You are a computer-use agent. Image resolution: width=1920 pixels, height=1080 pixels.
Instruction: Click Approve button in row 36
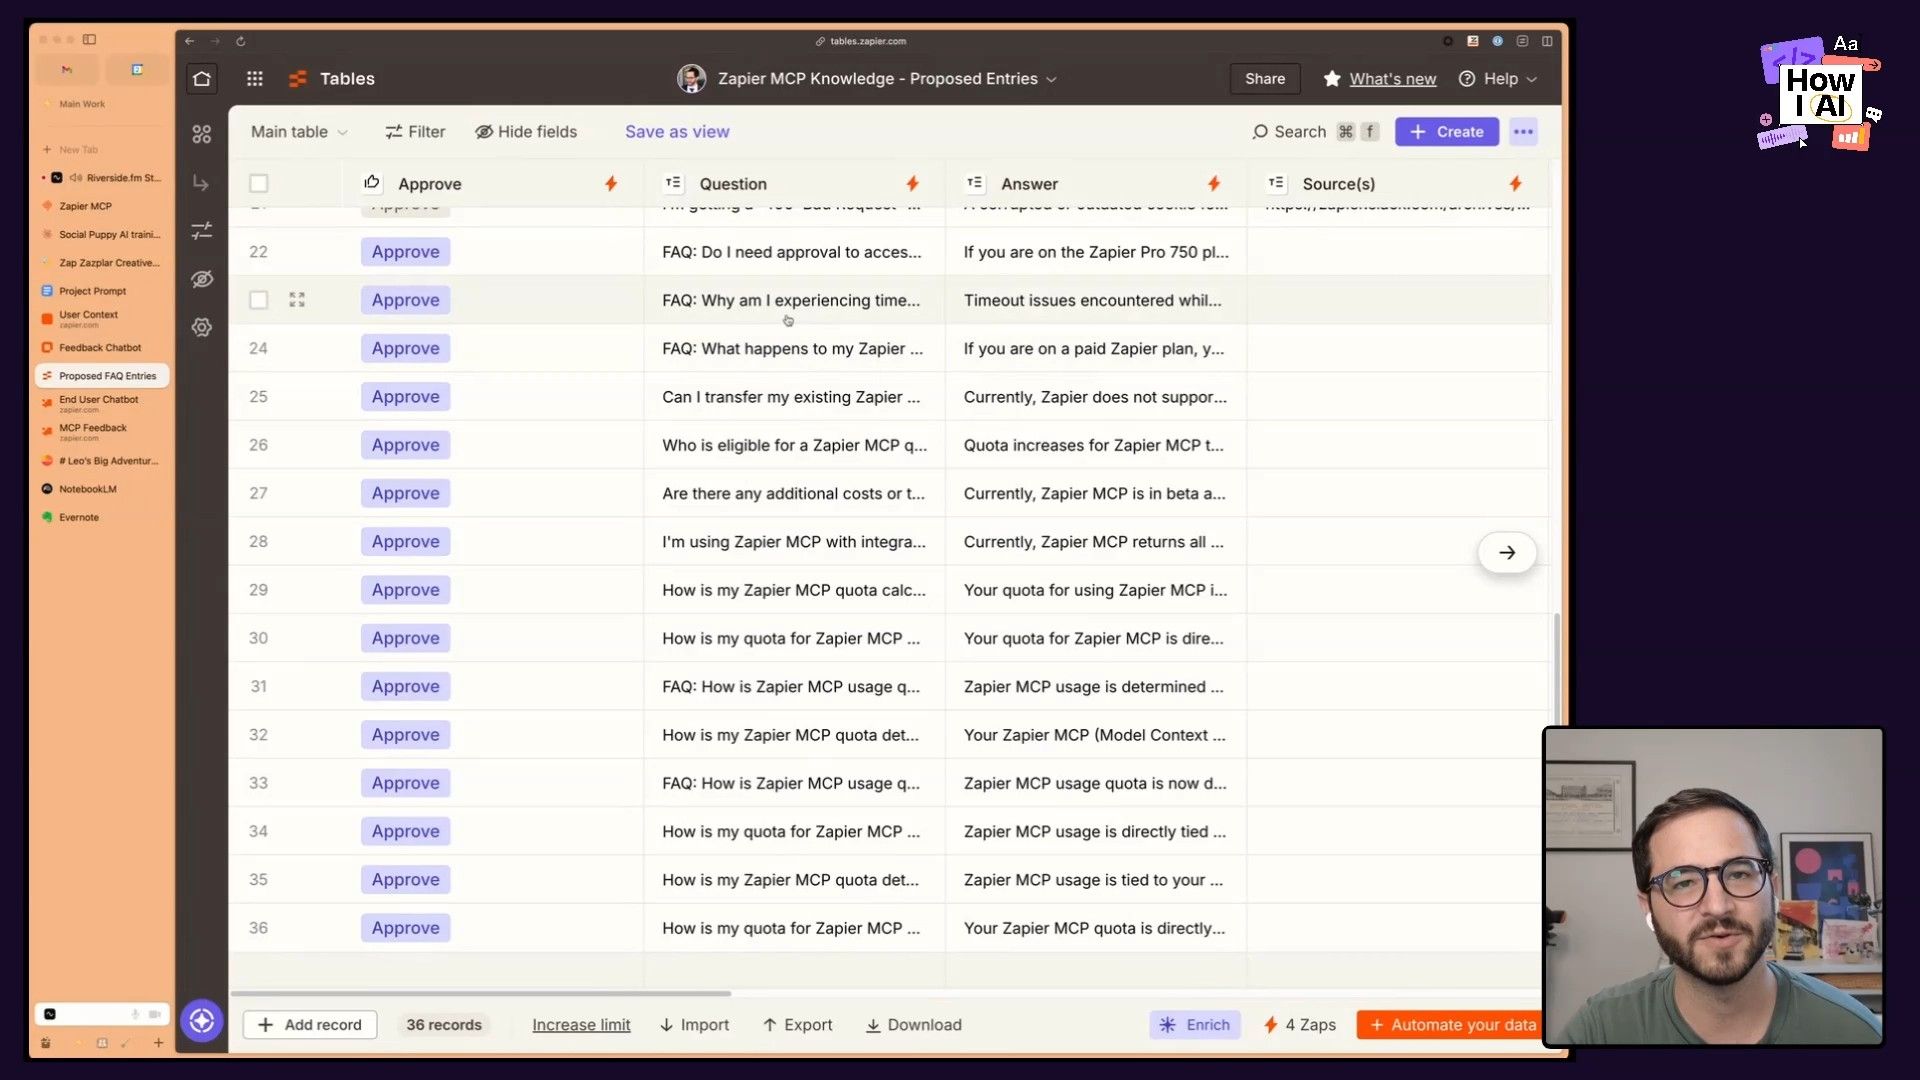coord(405,928)
